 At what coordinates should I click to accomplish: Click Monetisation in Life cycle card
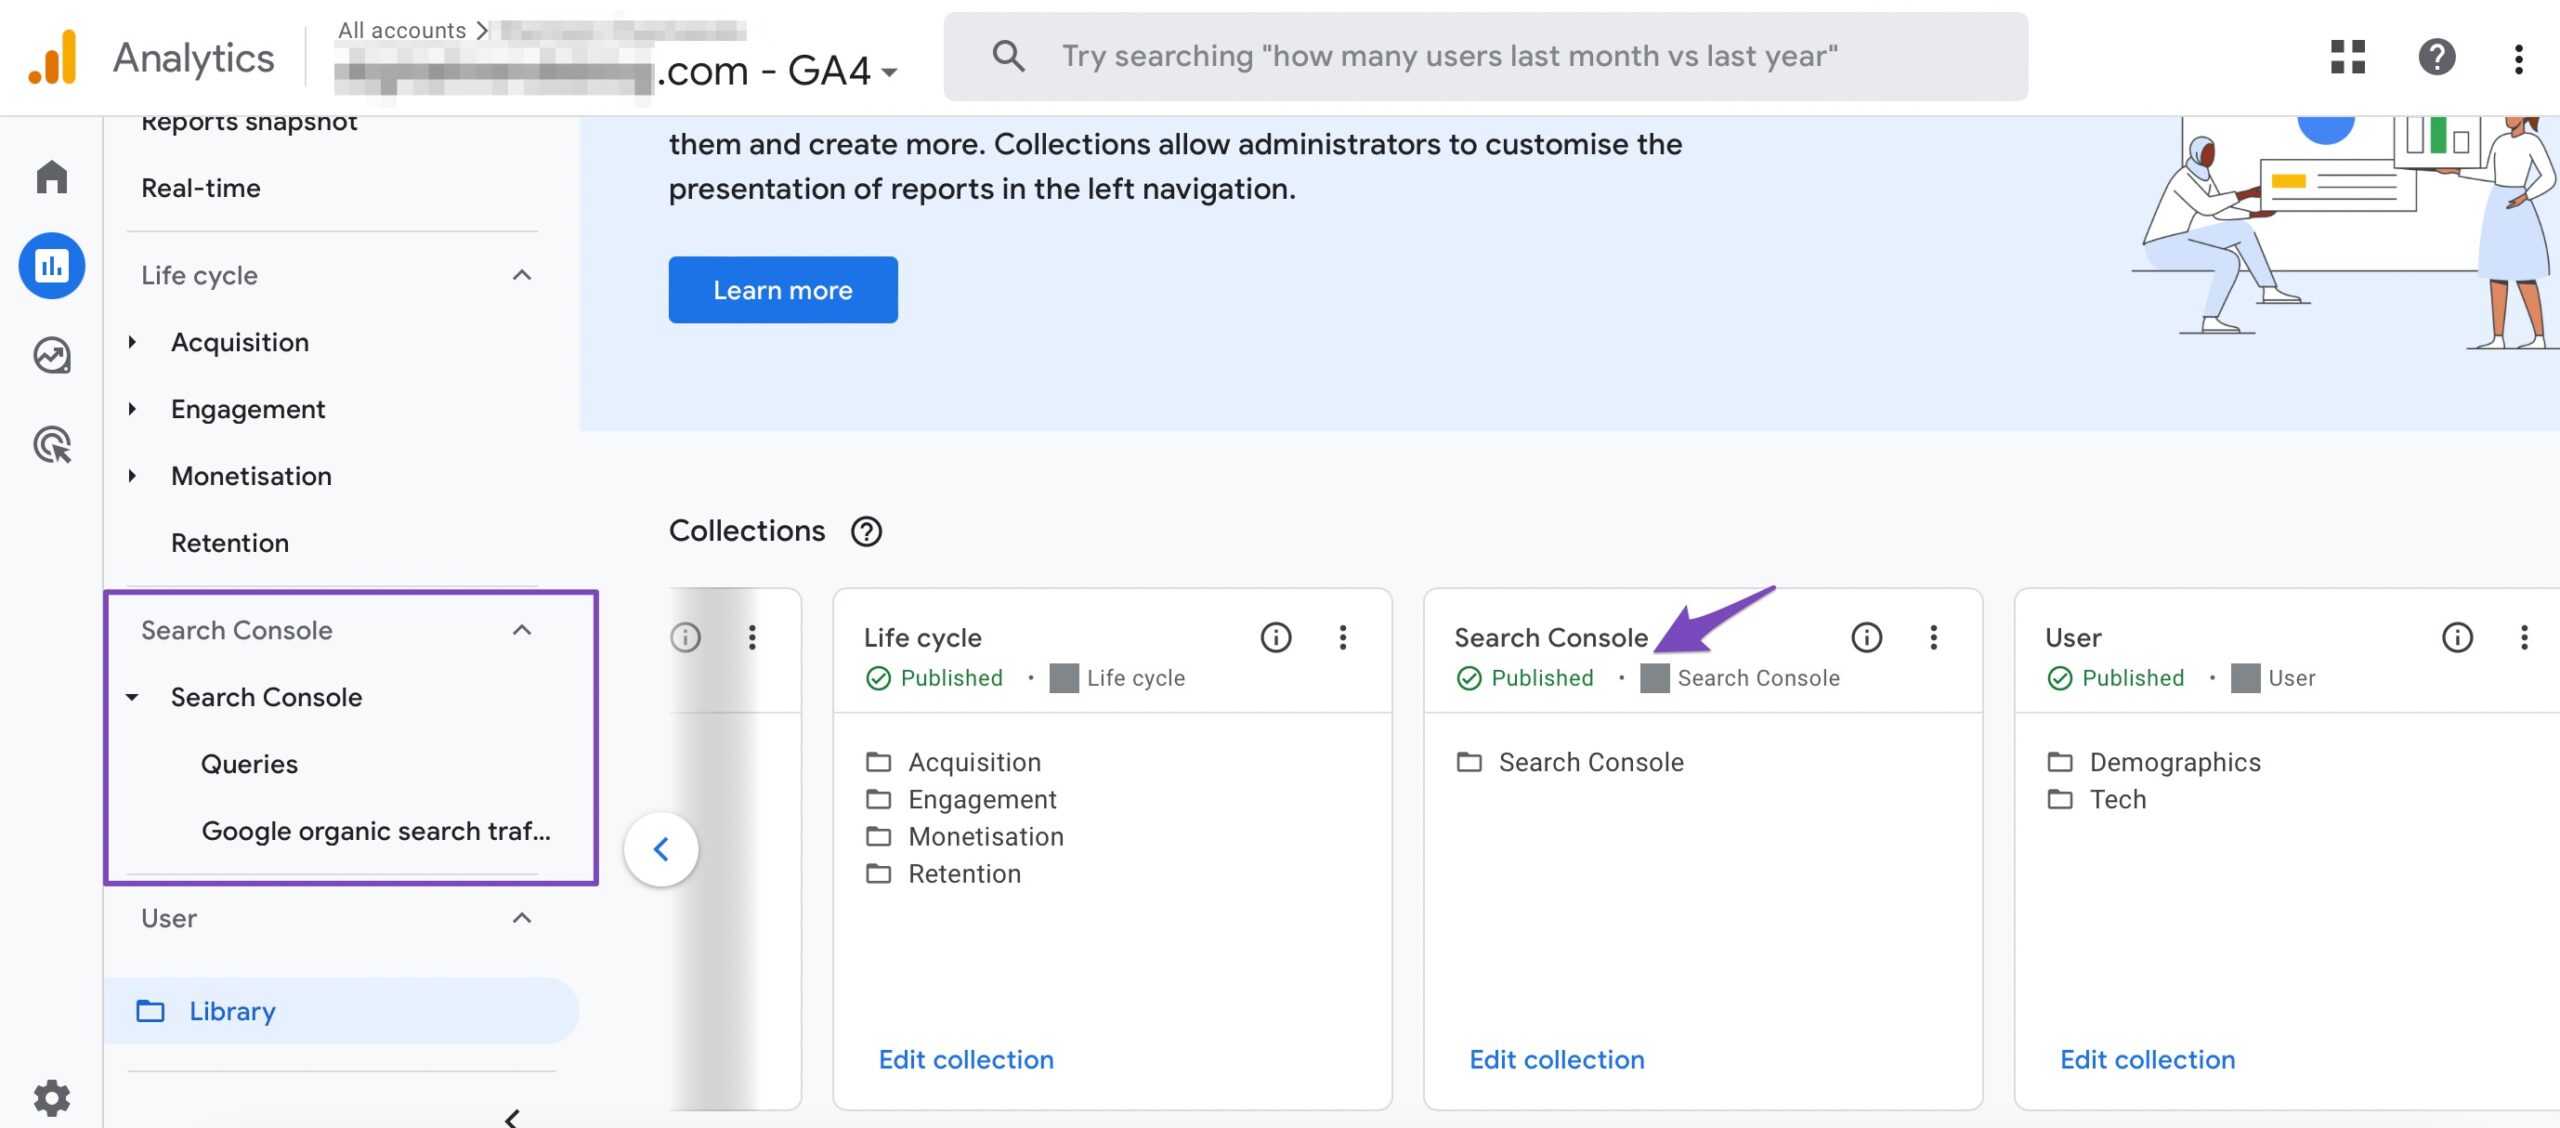click(x=986, y=836)
